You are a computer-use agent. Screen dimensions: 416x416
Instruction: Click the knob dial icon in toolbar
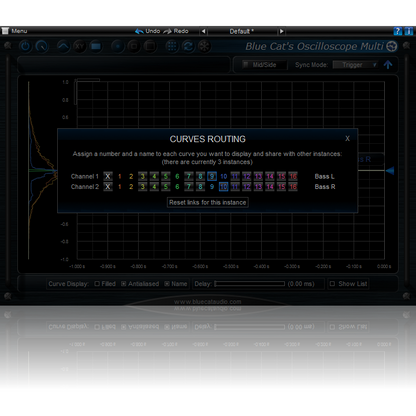tap(41, 46)
